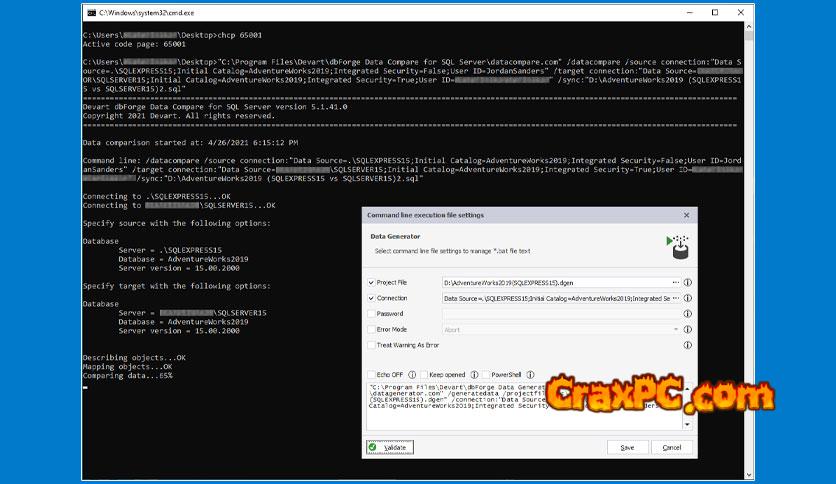
Task: Enable the Echo OFF checkbox
Action: (371, 375)
